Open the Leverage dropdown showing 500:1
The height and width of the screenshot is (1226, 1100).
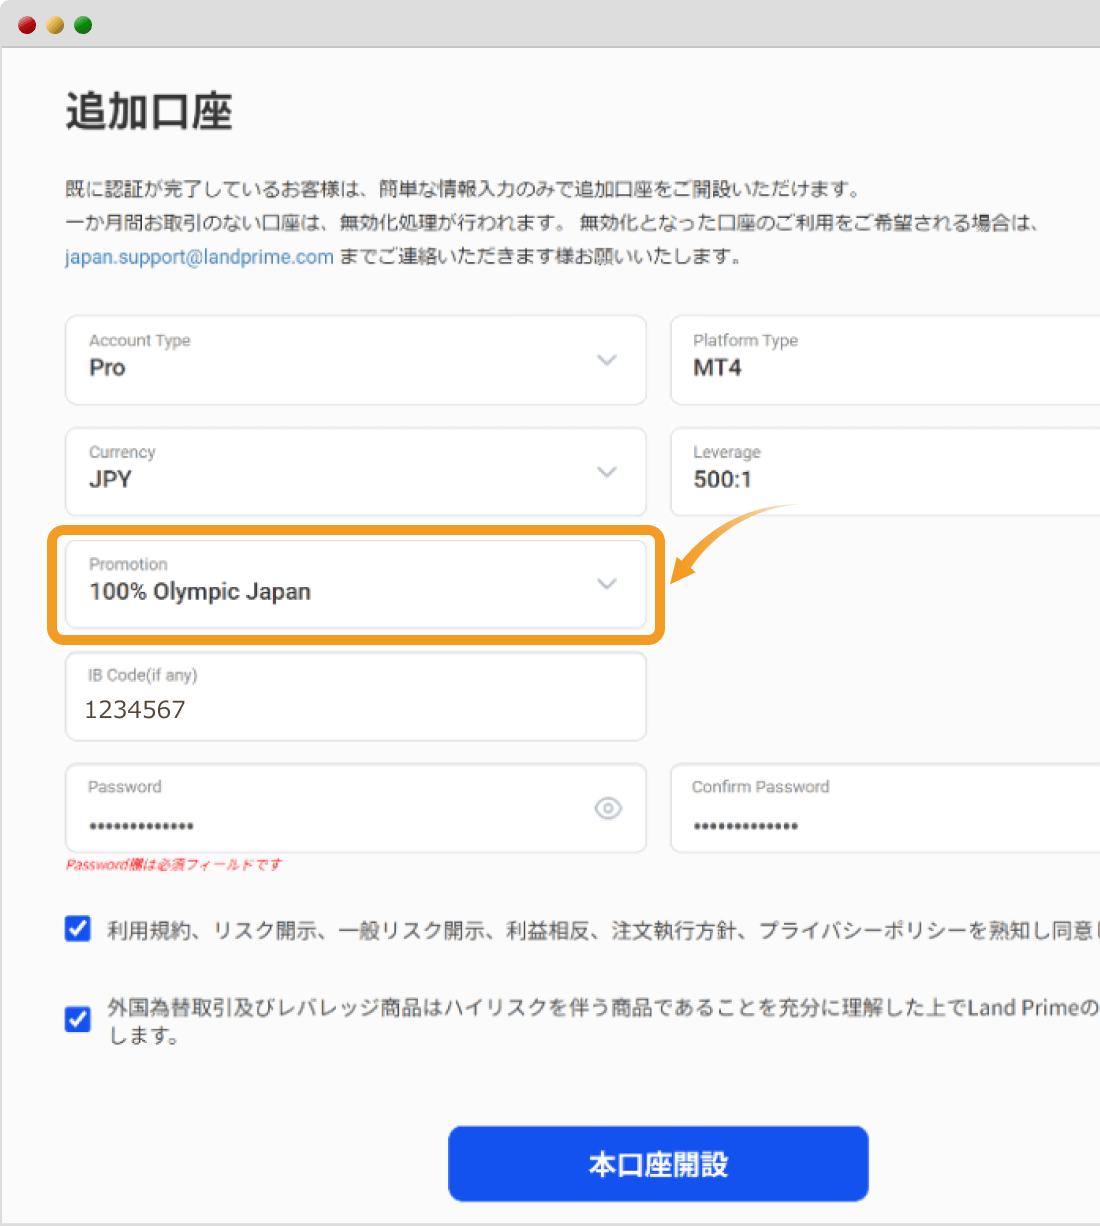pos(885,472)
